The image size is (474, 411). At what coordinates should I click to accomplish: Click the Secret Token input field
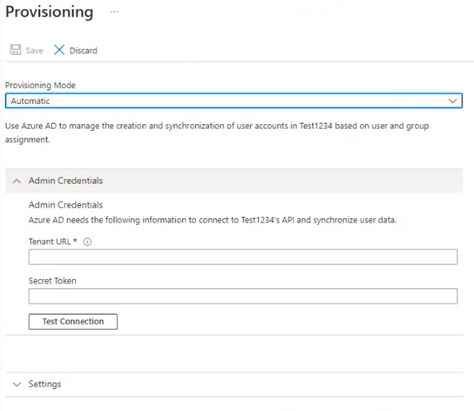tap(243, 296)
